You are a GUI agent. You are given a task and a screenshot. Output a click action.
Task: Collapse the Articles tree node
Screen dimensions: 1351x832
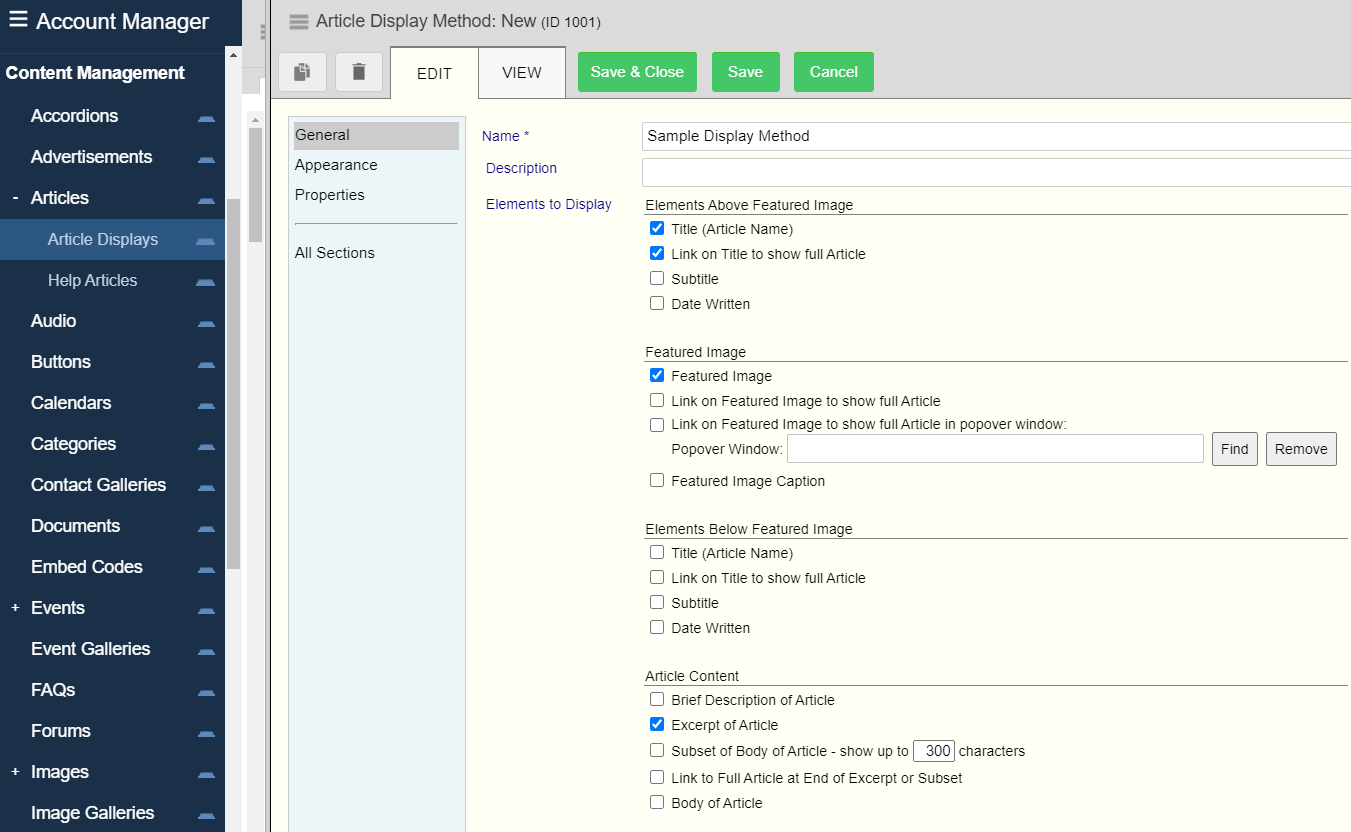click(15, 198)
